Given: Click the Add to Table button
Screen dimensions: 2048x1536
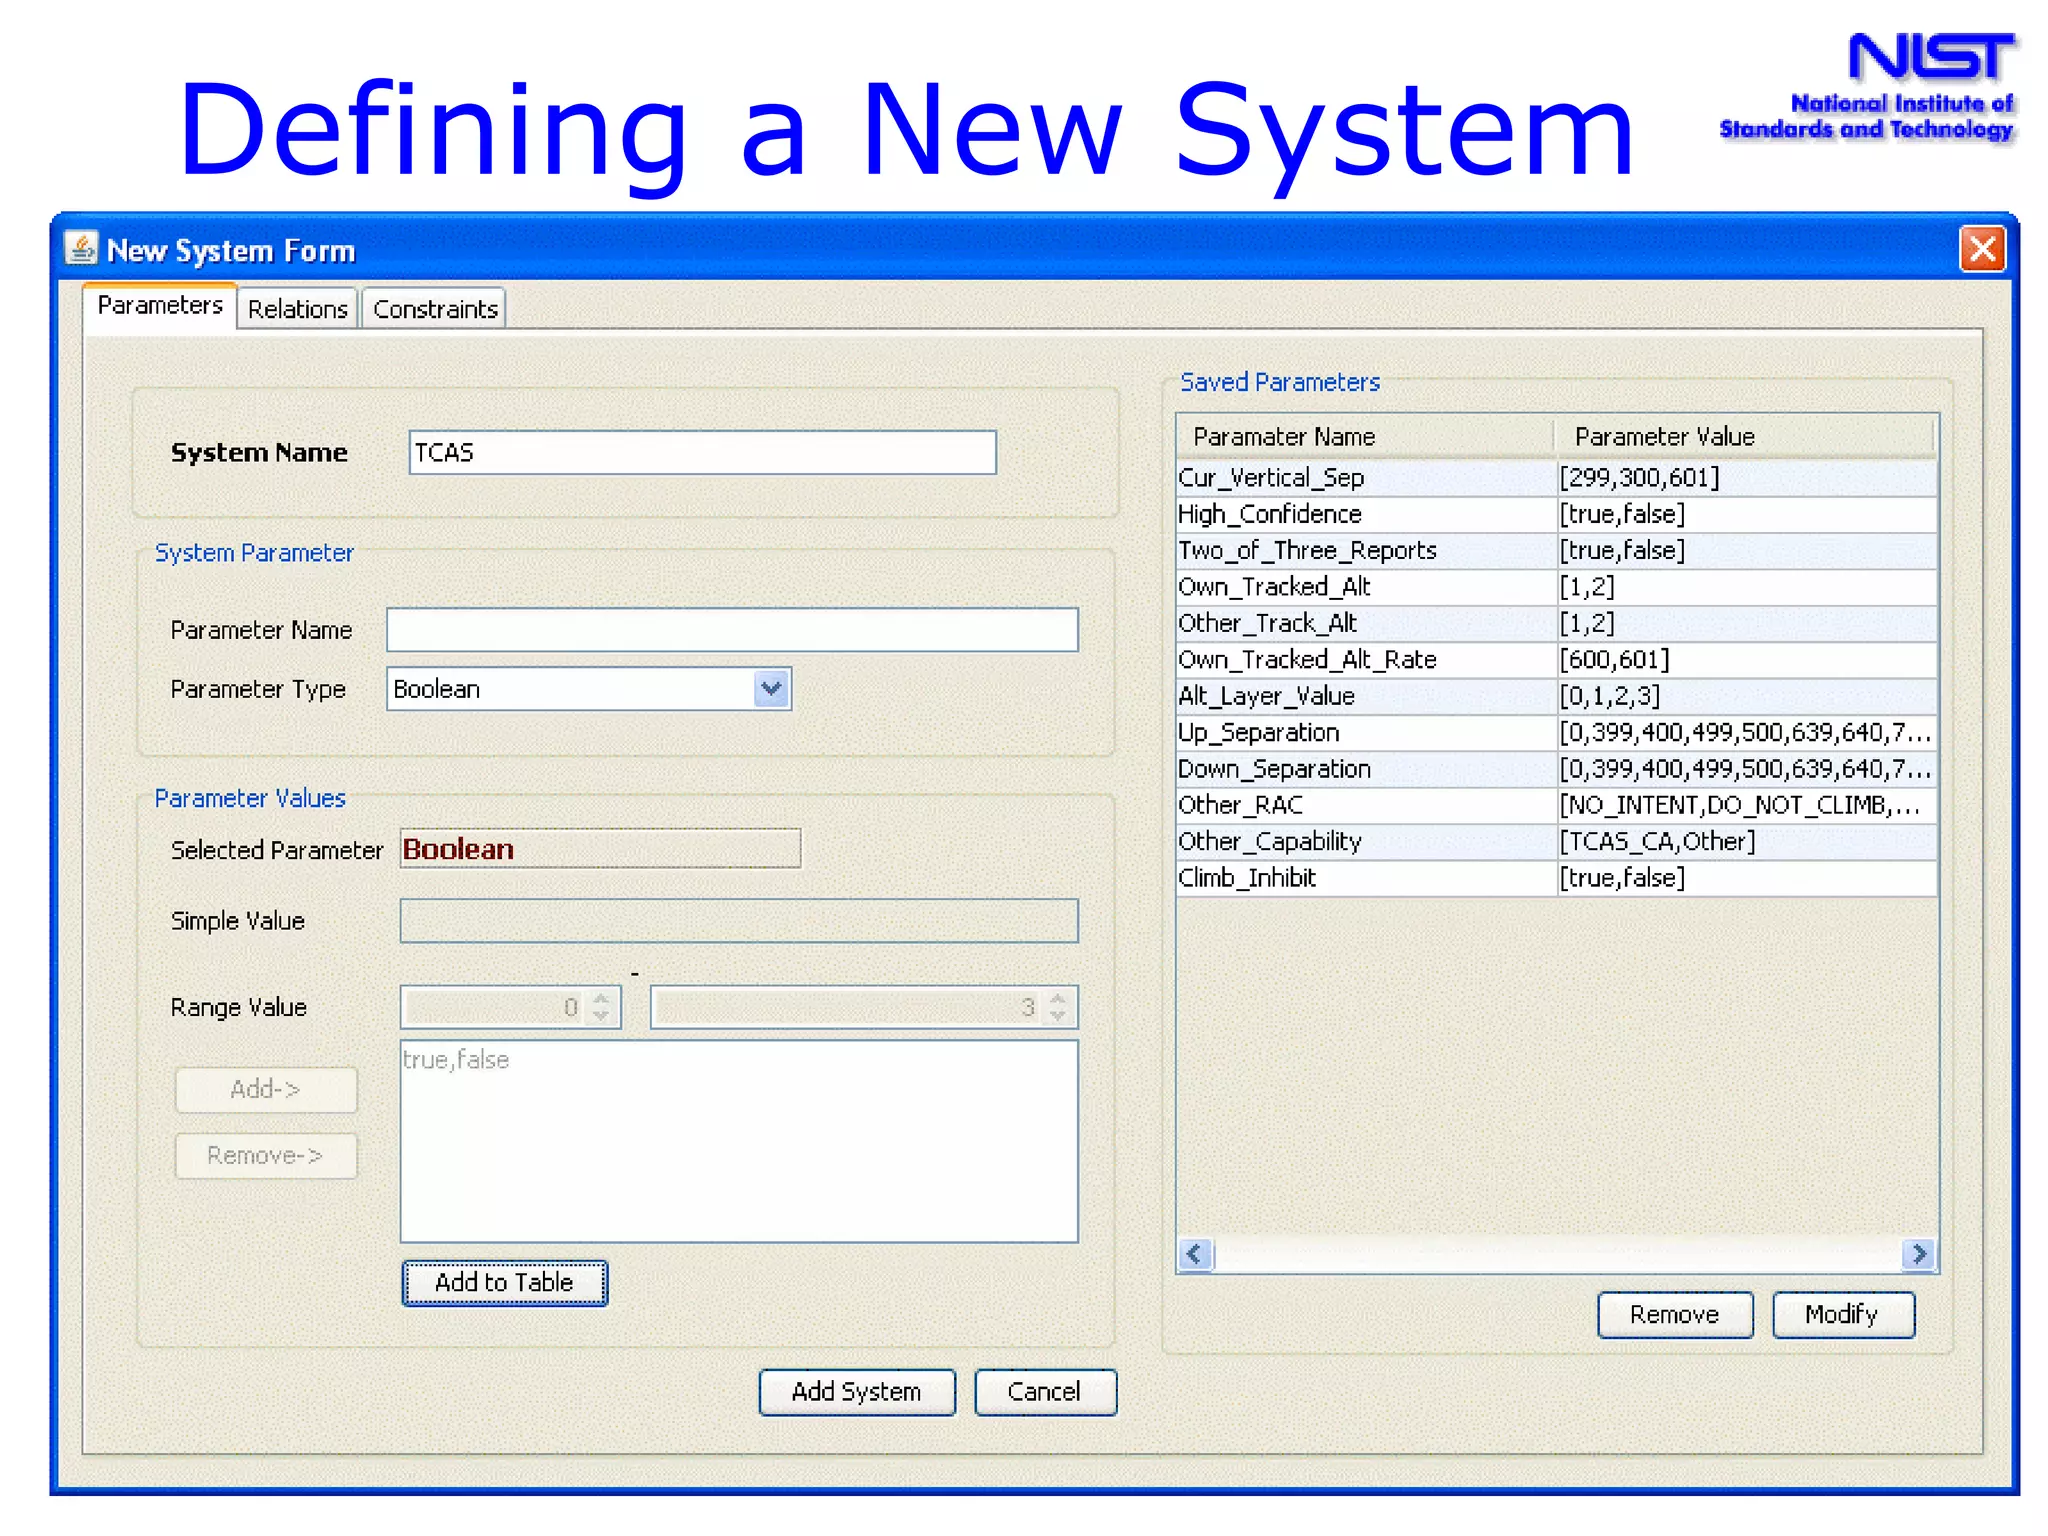Looking at the screenshot, I should pos(505,1283).
